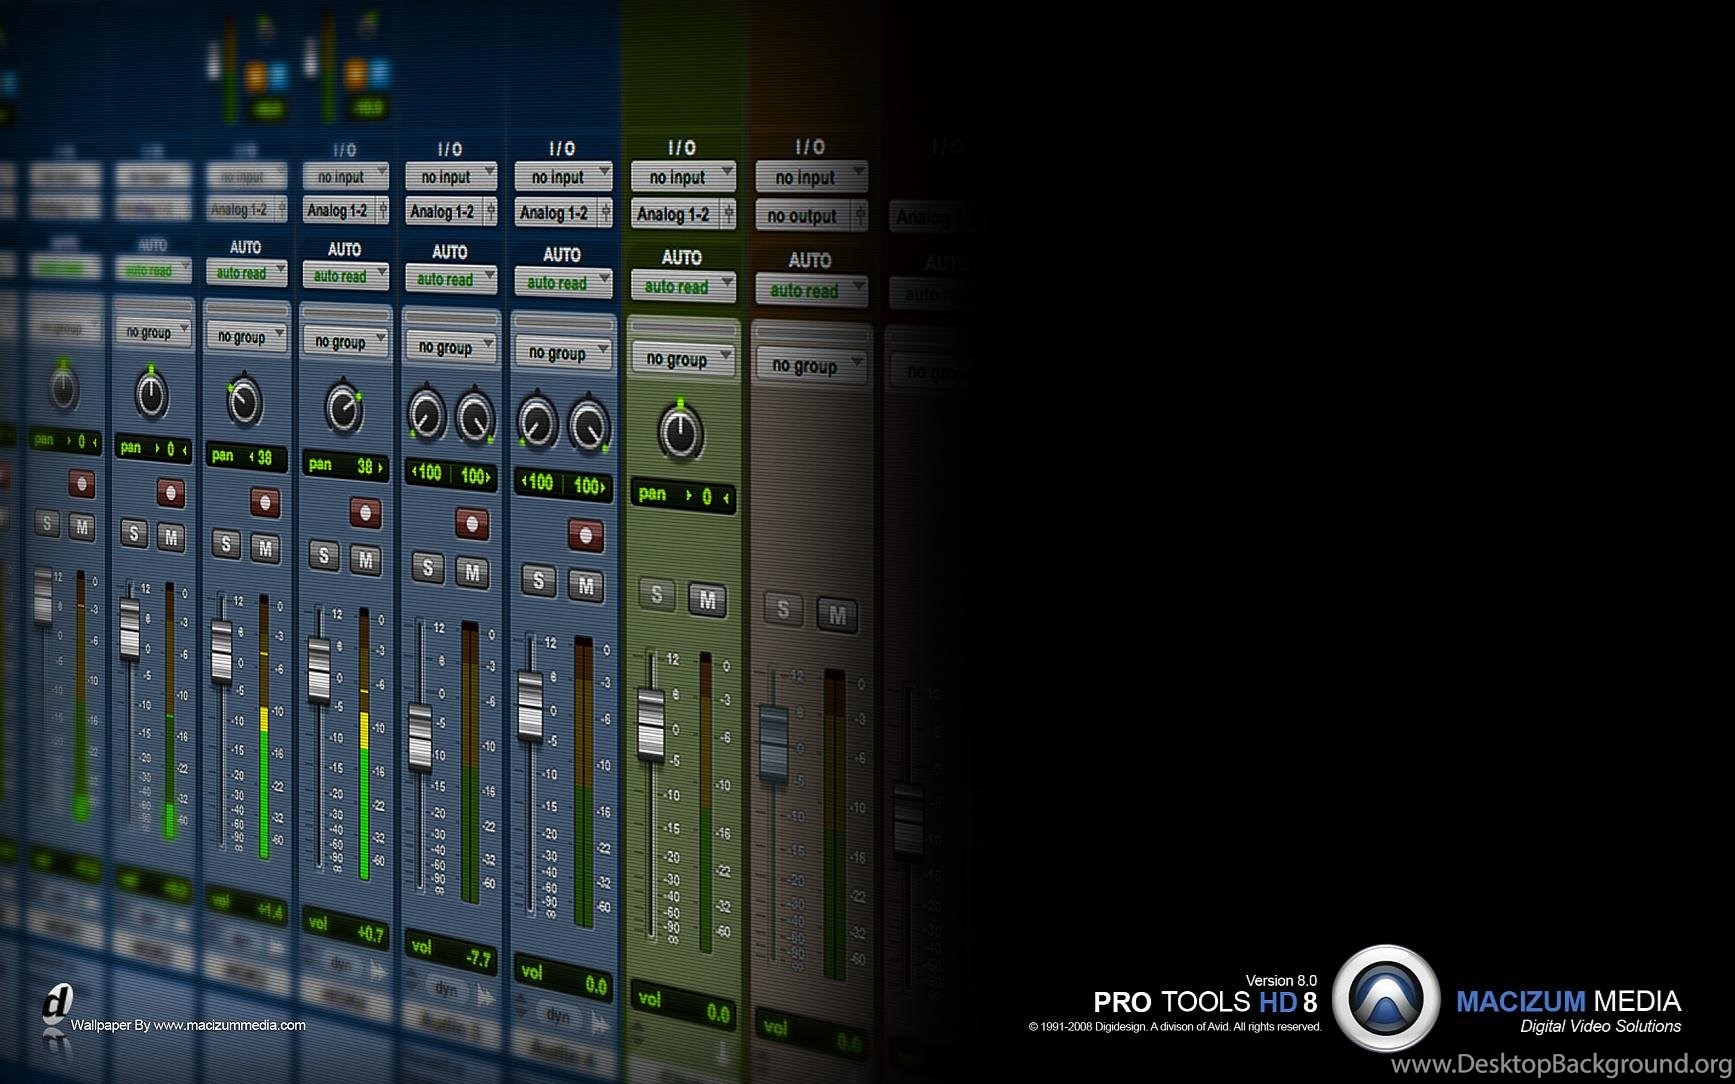Record-enable the track showing vol +1.4
The image size is (1735, 1084).
[x=265, y=502]
